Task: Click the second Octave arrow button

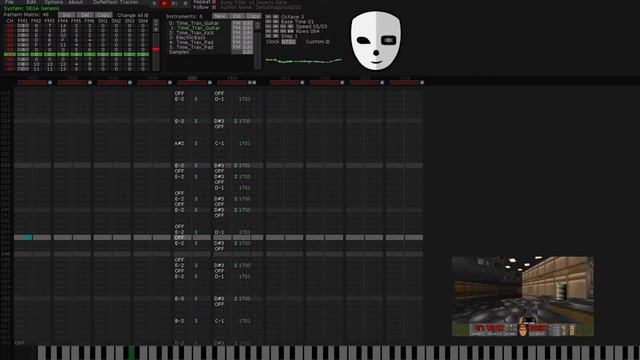Action: (276, 17)
